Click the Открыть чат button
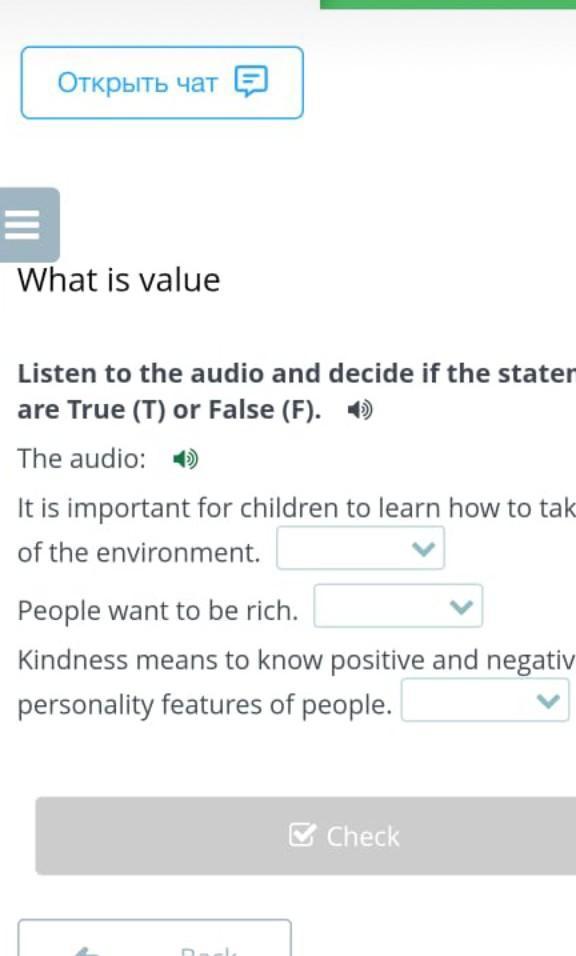The width and height of the screenshot is (576, 956). point(162,82)
